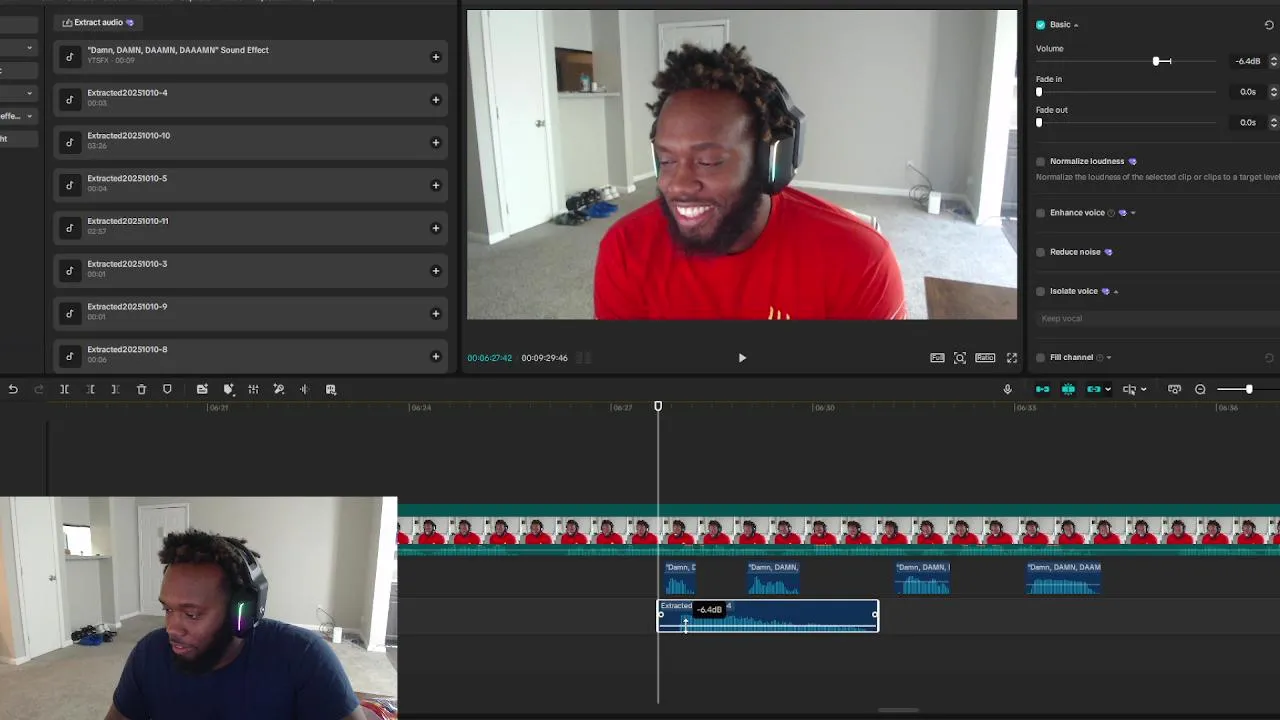The width and height of the screenshot is (1280, 720).
Task: Select the selected Extracted audio clip in timeline
Action: click(768, 616)
